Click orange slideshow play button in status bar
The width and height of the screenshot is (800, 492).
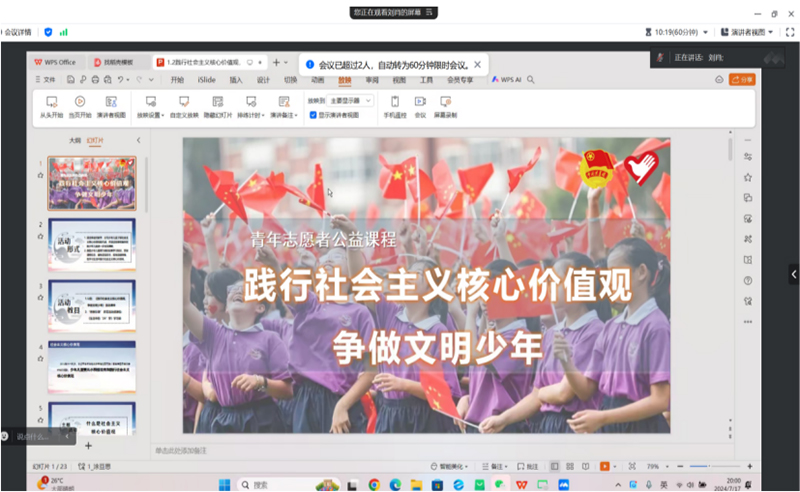[605, 466]
